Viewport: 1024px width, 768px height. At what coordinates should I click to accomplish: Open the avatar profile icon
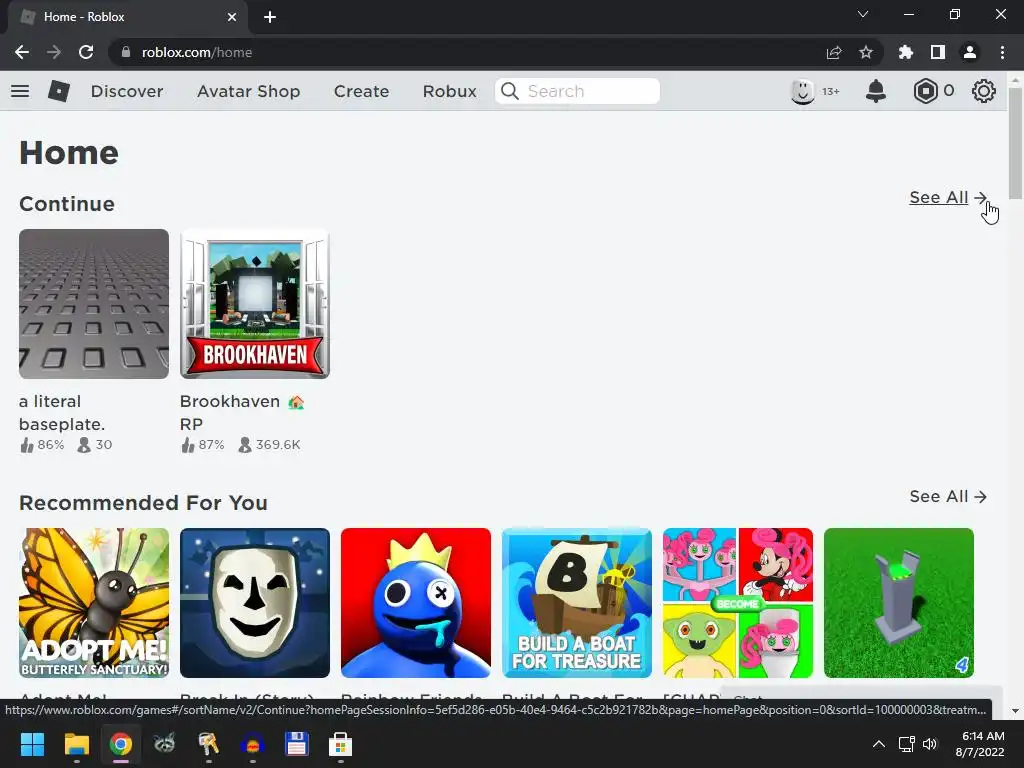pos(803,91)
